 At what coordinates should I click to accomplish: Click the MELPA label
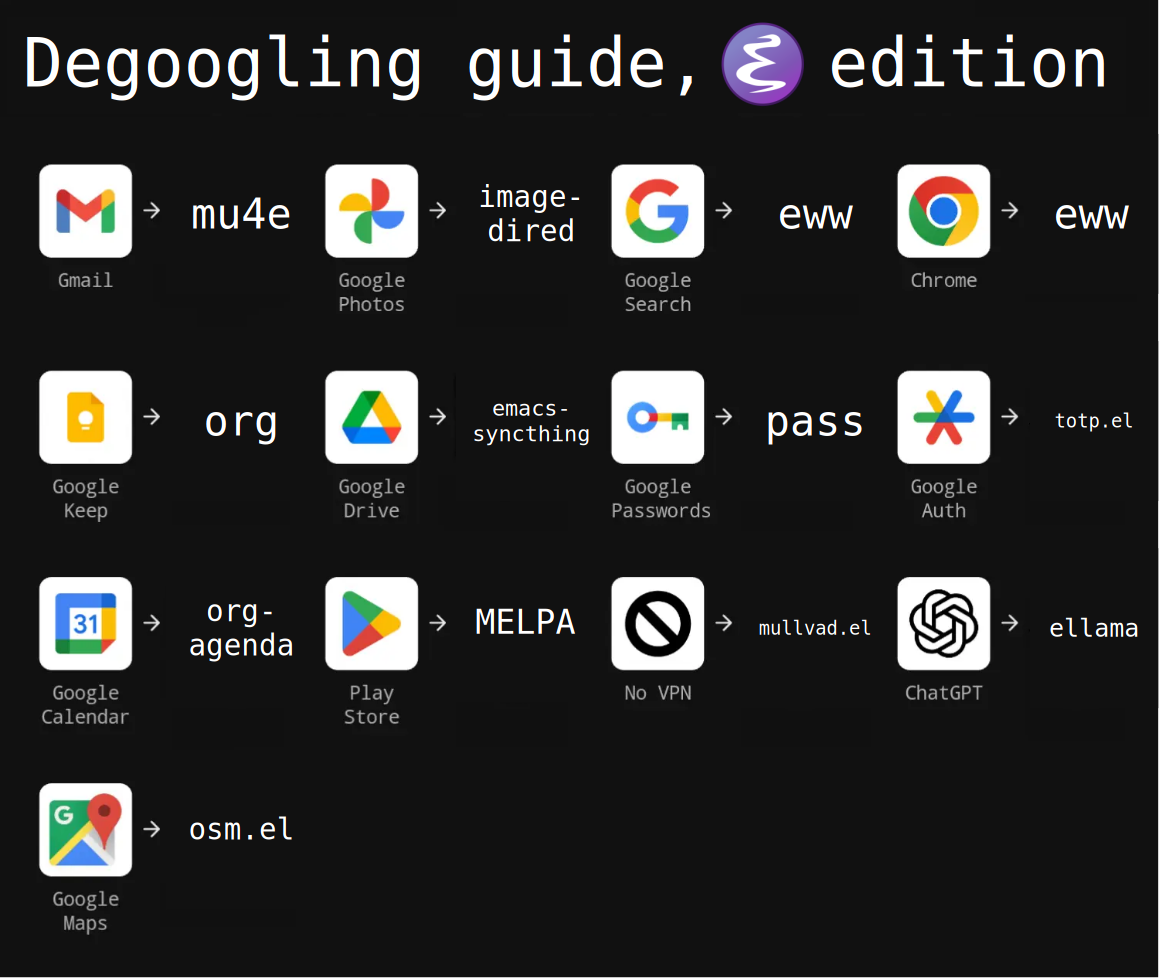coord(525,622)
